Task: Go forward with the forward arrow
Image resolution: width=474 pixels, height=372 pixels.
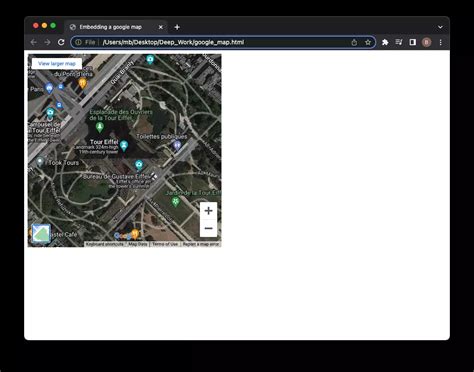Action: click(x=47, y=42)
